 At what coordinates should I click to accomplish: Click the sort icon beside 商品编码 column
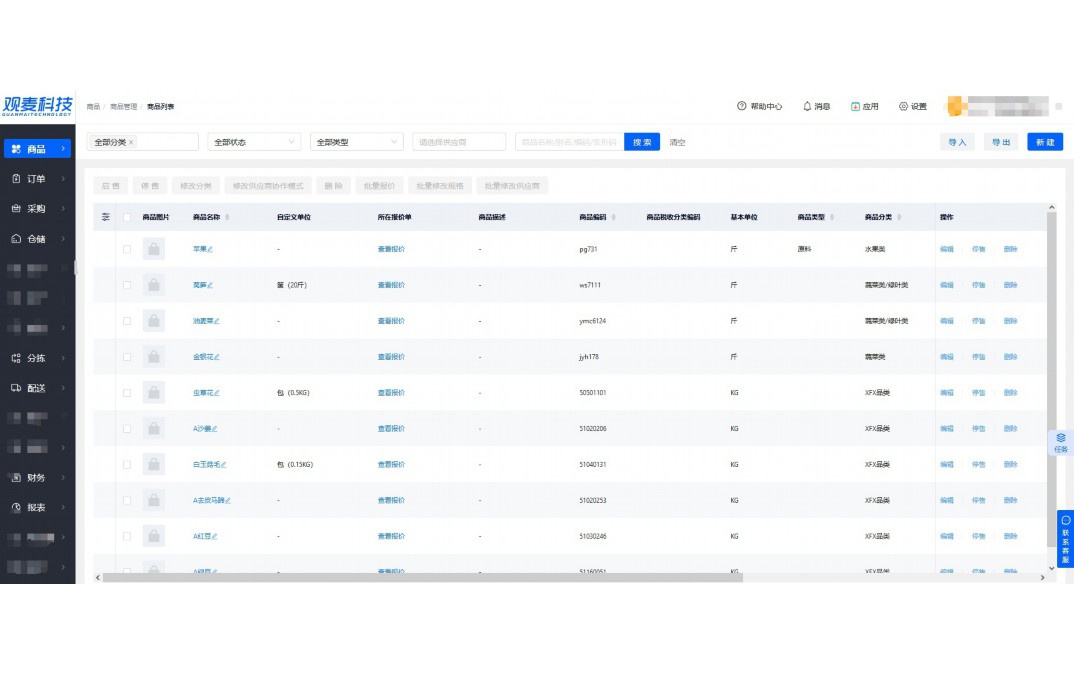pos(613,217)
